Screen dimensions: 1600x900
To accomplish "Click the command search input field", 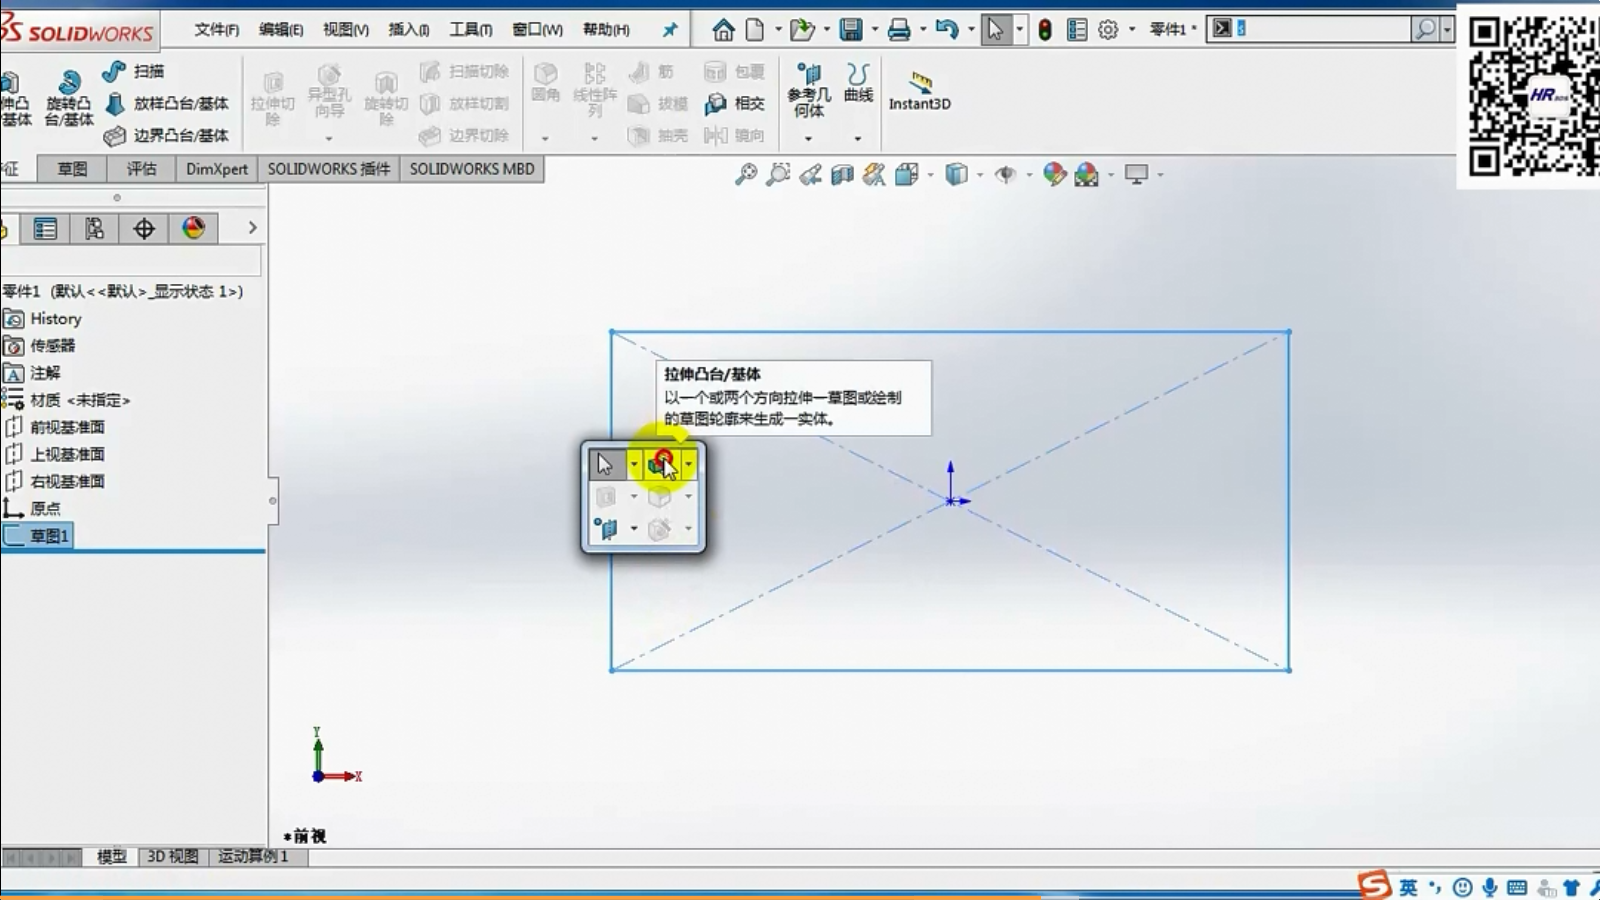I will point(1320,29).
